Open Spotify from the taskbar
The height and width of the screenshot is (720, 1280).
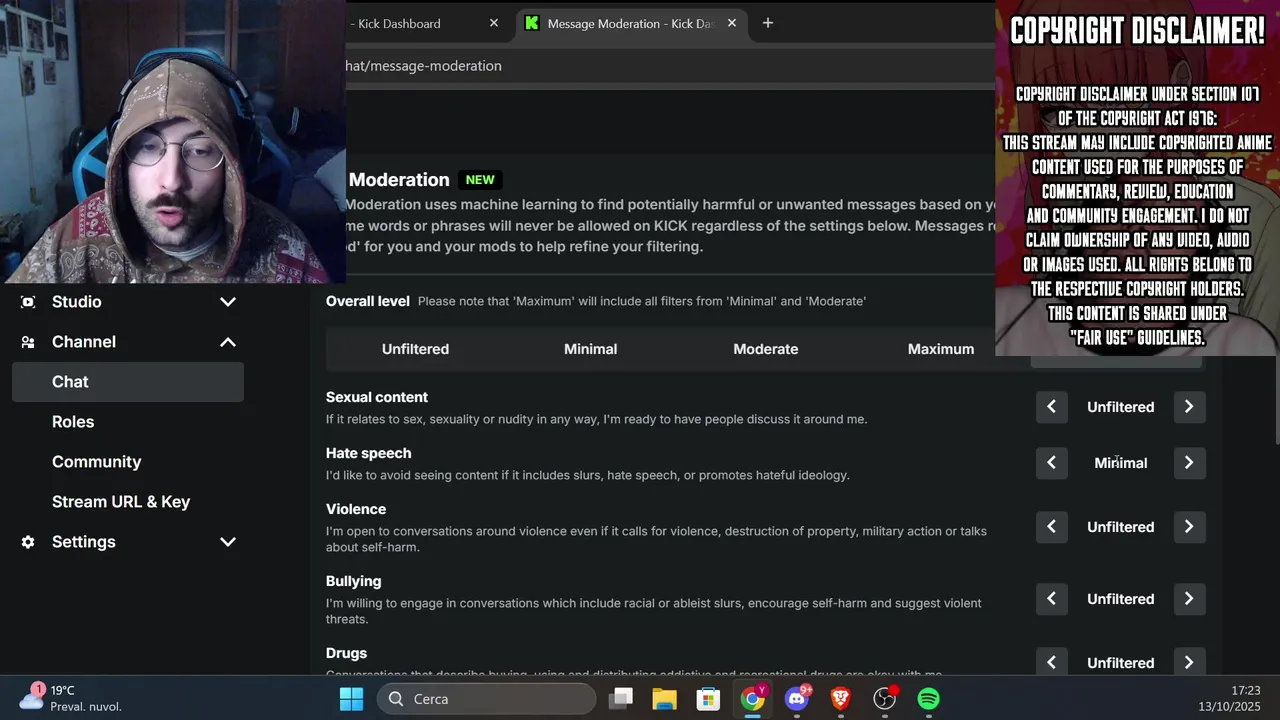pyautogui.click(x=929, y=699)
